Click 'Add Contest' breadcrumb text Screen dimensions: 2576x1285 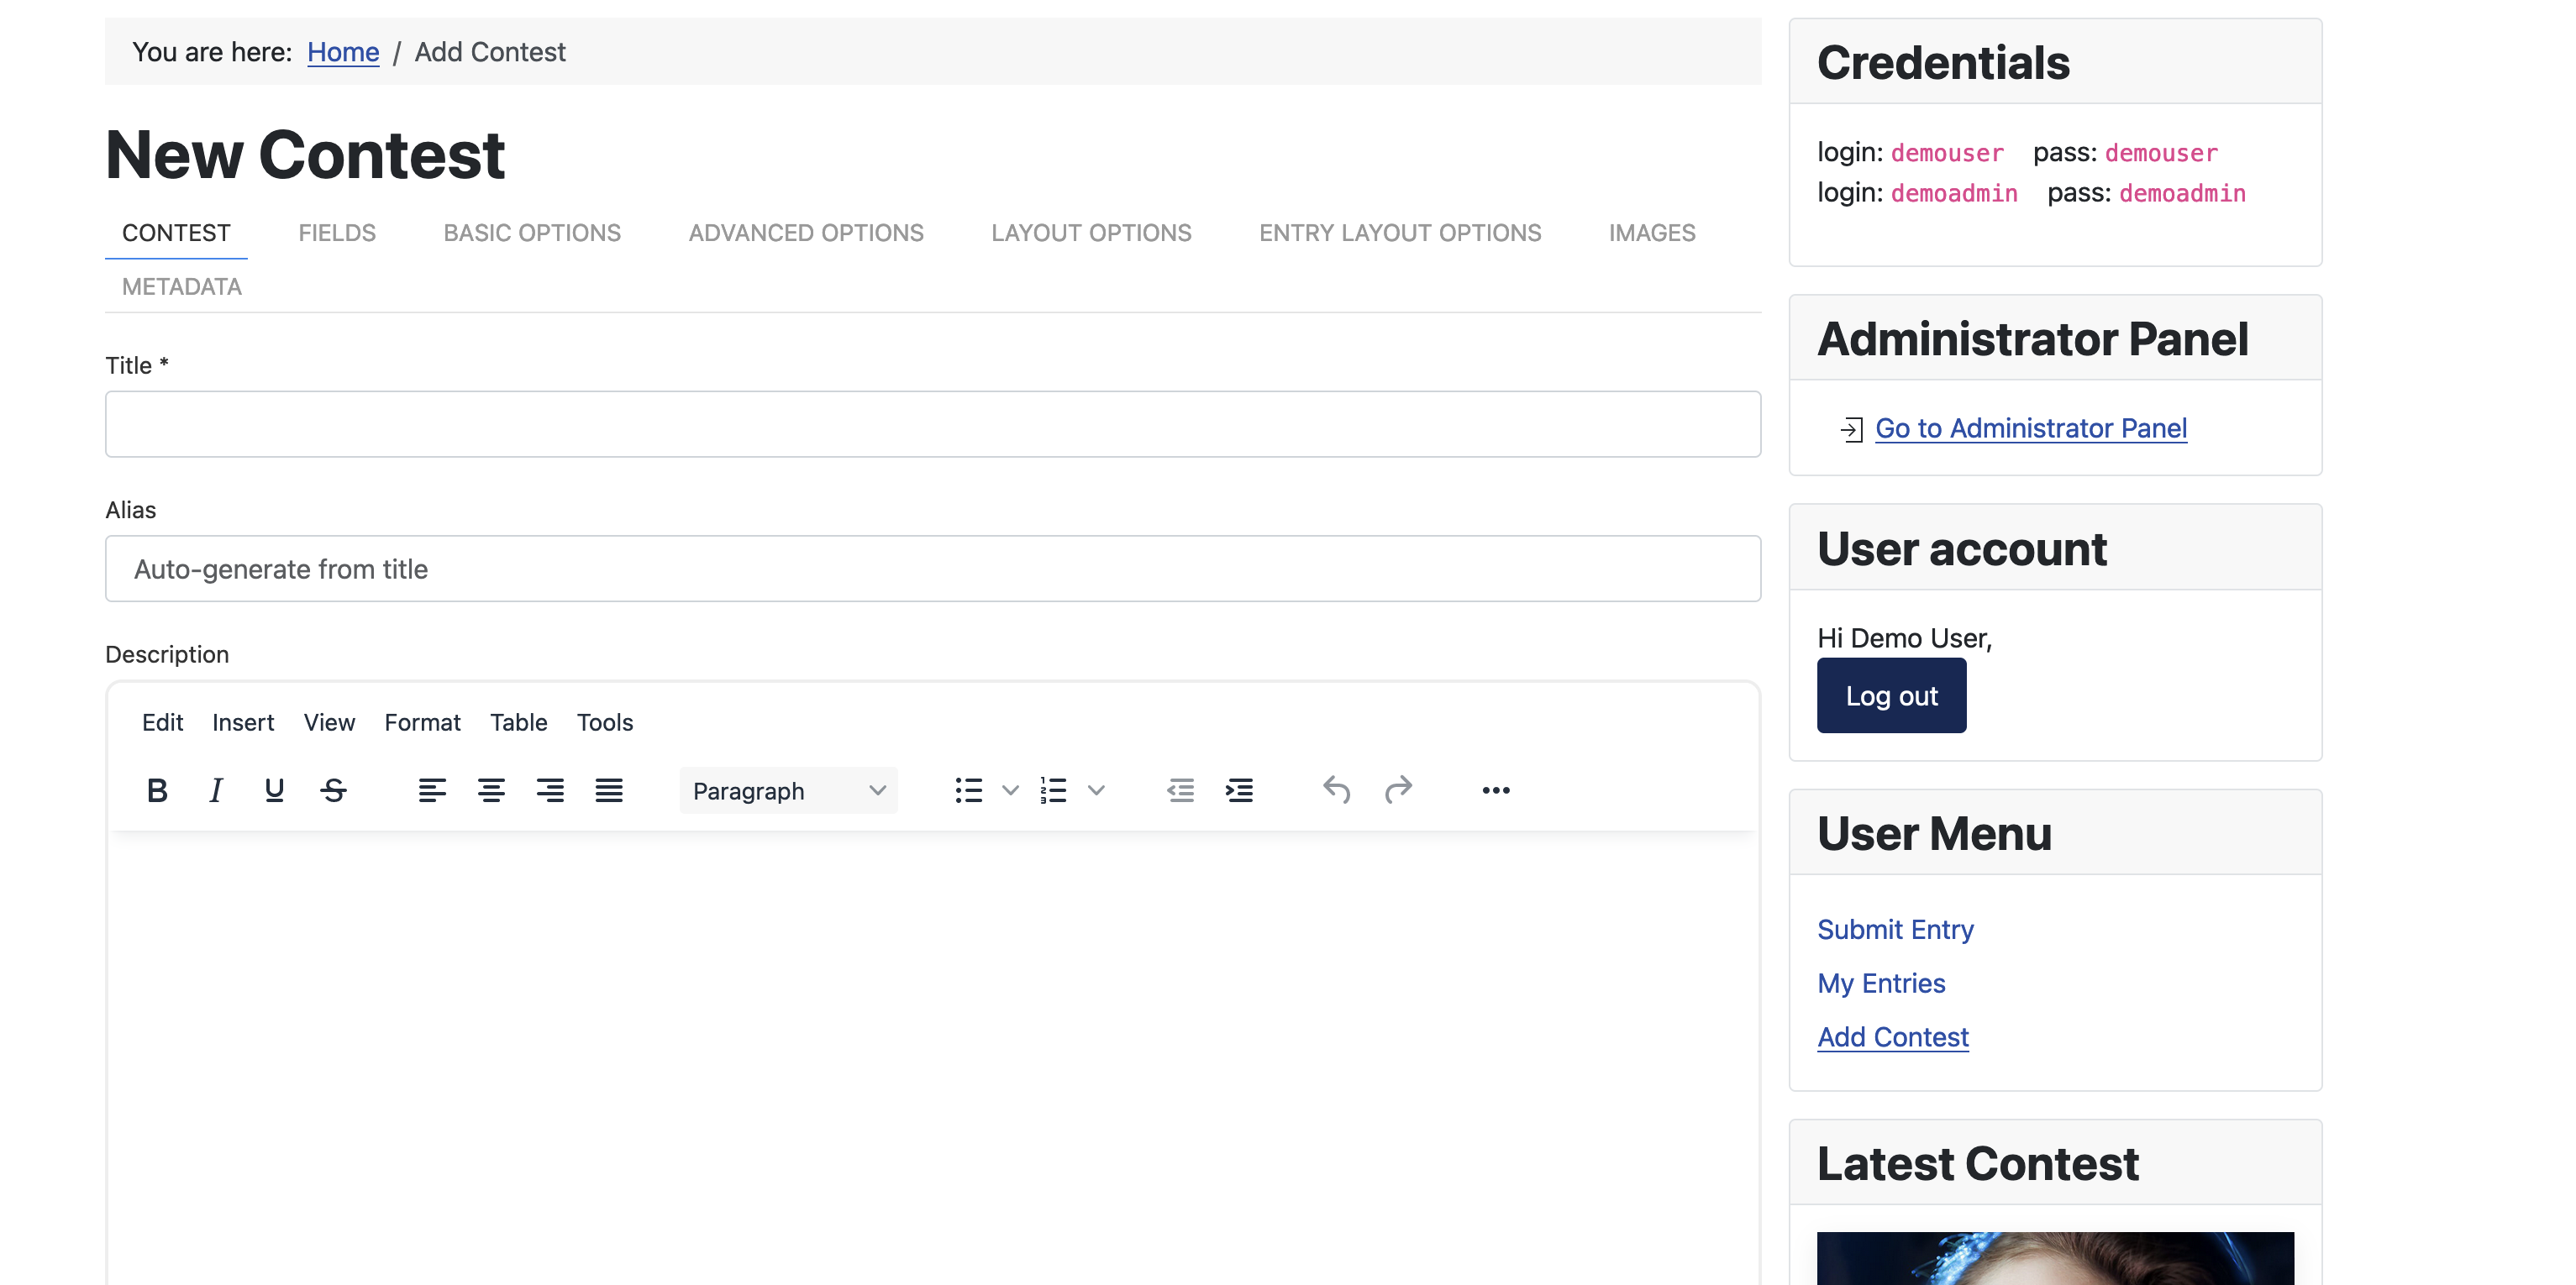click(490, 52)
